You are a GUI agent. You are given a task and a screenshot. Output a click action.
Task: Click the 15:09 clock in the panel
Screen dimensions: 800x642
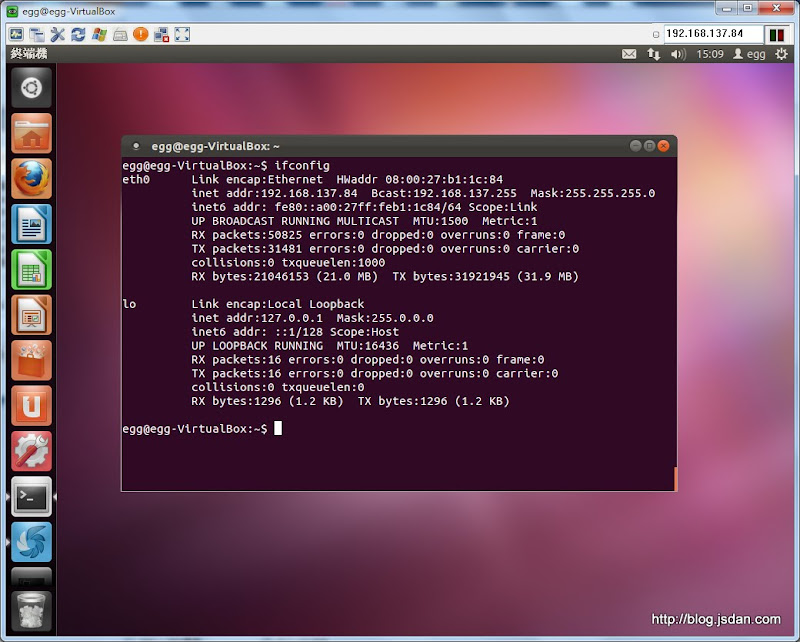click(710, 54)
